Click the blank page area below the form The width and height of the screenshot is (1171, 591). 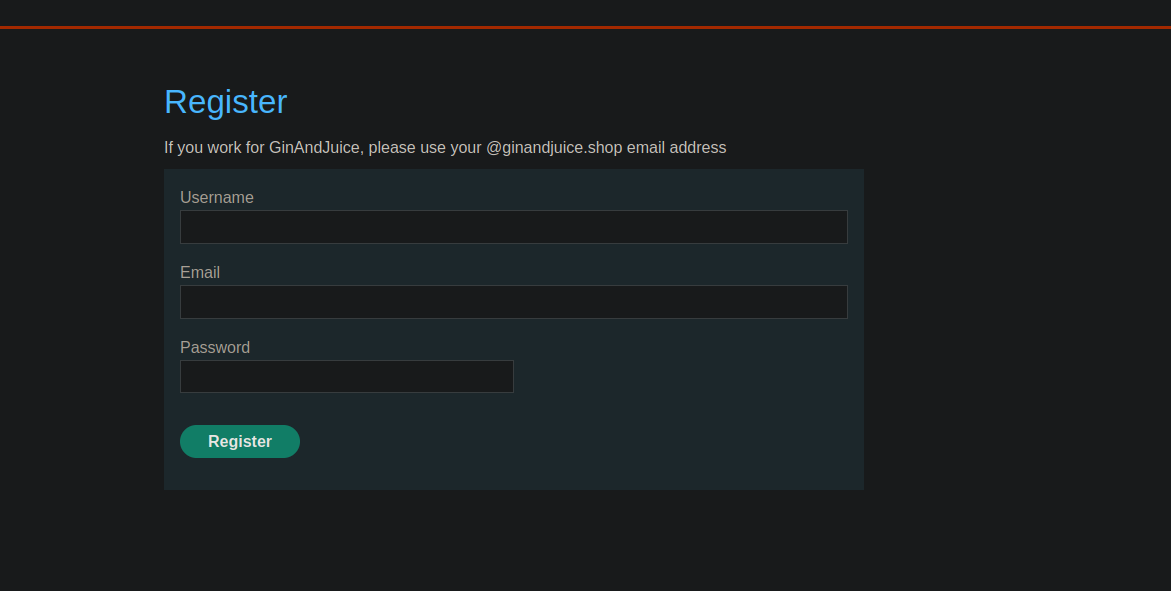513,540
